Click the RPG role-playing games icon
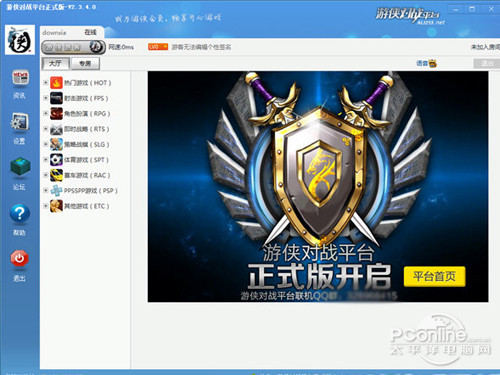 pos(56,114)
